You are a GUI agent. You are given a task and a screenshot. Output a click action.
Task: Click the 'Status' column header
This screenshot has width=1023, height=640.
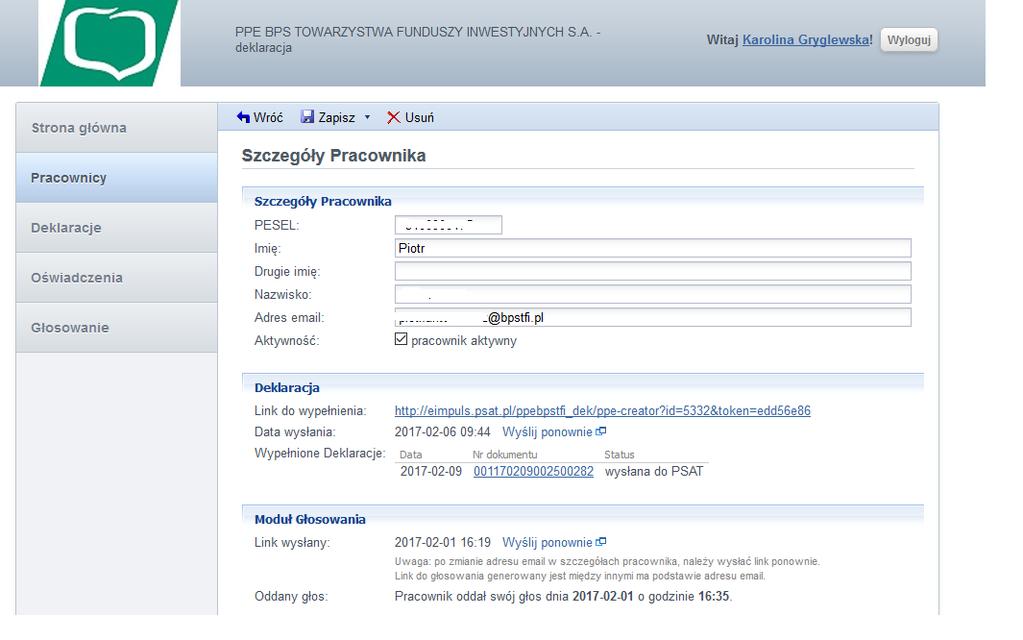[618, 454]
